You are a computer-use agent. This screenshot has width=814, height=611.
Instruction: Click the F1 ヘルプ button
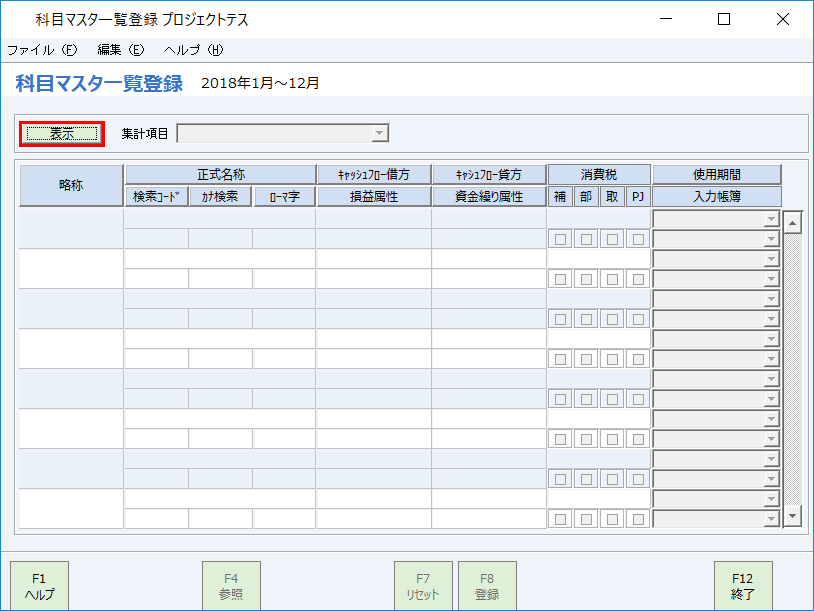[x=40, y=585]
